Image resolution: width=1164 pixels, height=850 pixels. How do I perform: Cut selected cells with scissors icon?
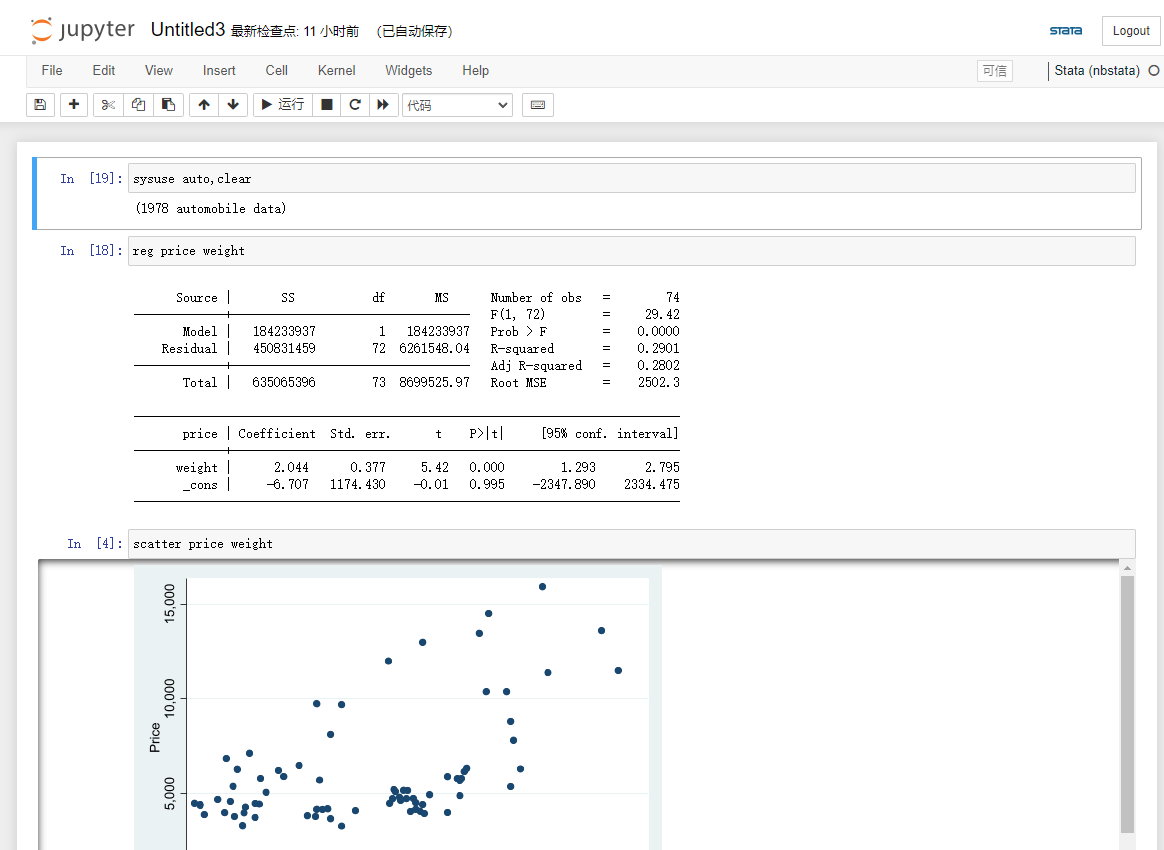108,105
